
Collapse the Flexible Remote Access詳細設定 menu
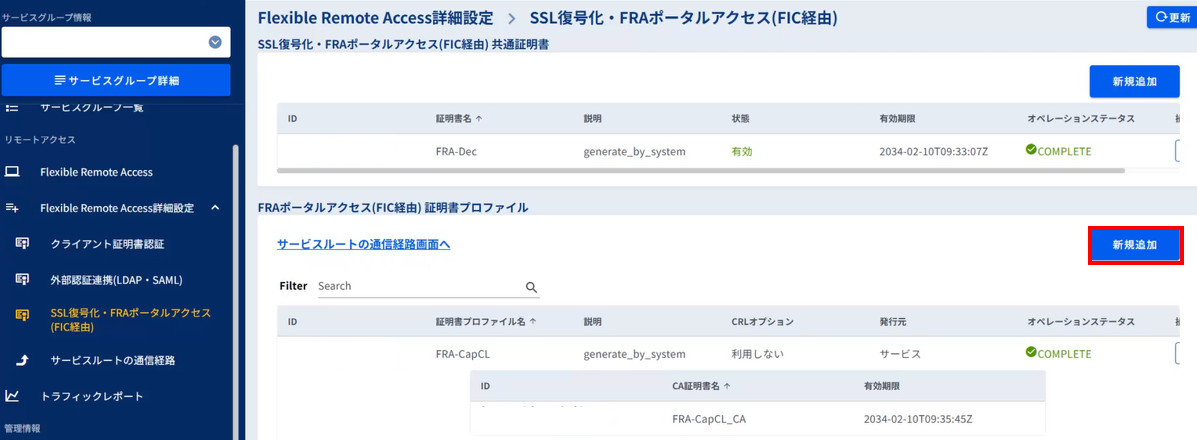[215, 208]
